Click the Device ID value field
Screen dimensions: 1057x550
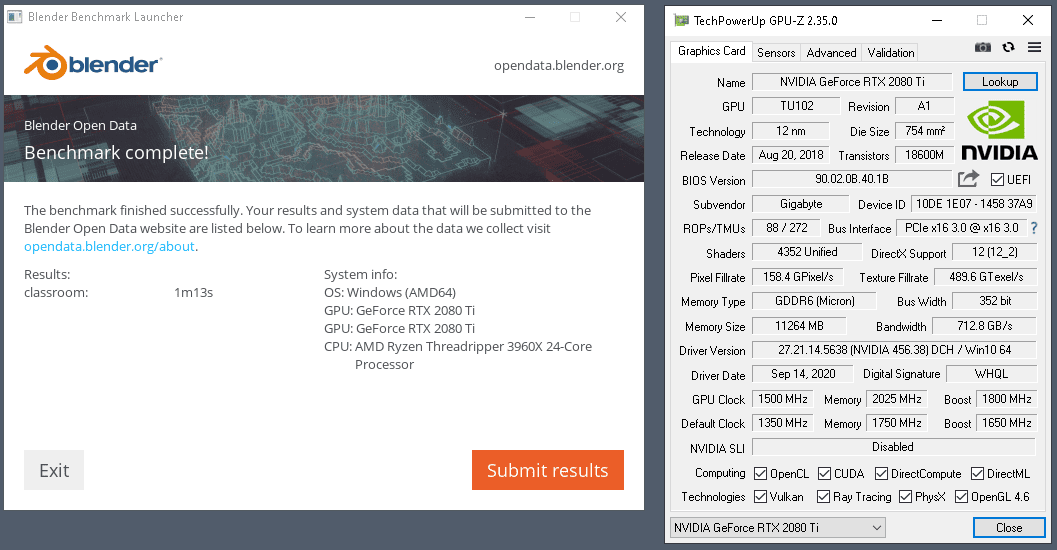click(973, 204)
